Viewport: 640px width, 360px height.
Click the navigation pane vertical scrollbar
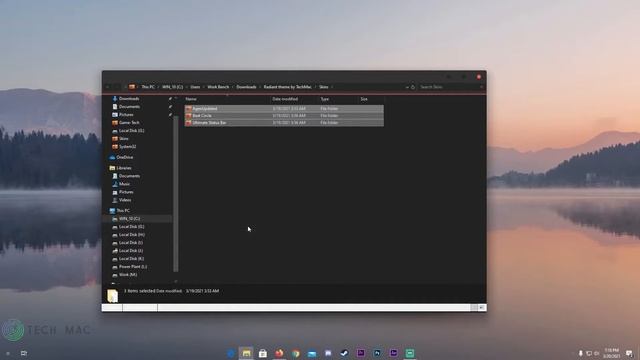176,194
